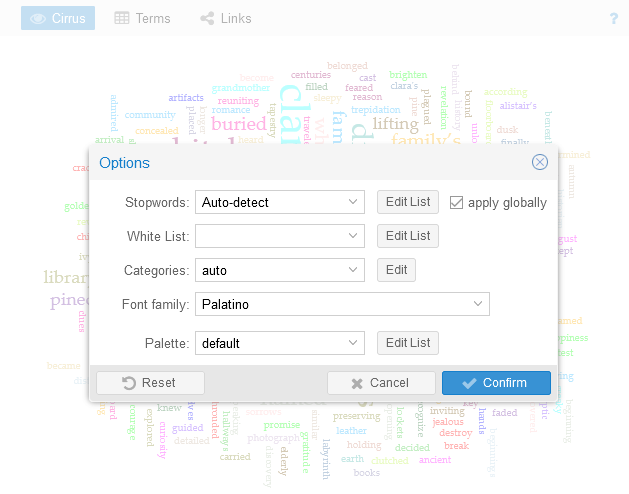Click the Cirrus eye icon

click(x=38, y=18)
